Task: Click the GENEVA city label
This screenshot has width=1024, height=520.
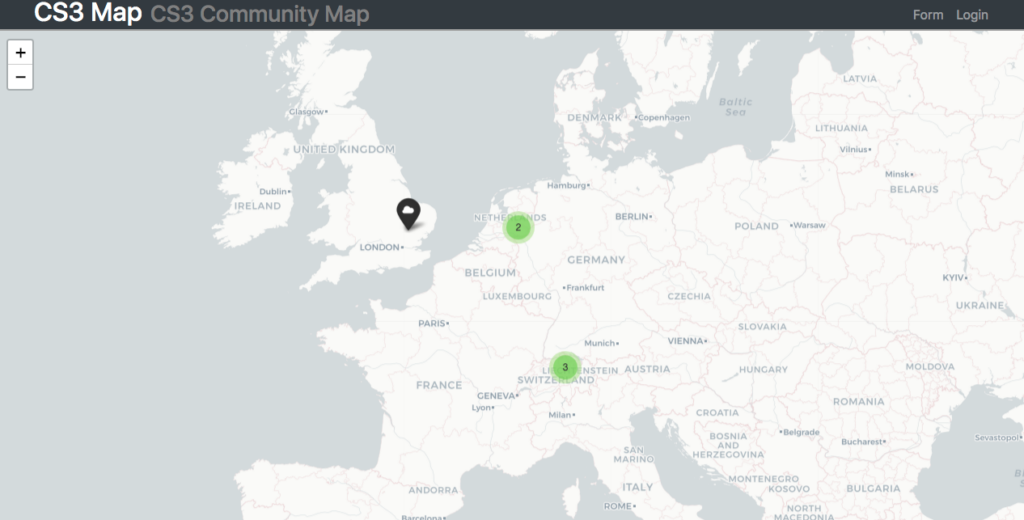Action: tap(496, 396)
